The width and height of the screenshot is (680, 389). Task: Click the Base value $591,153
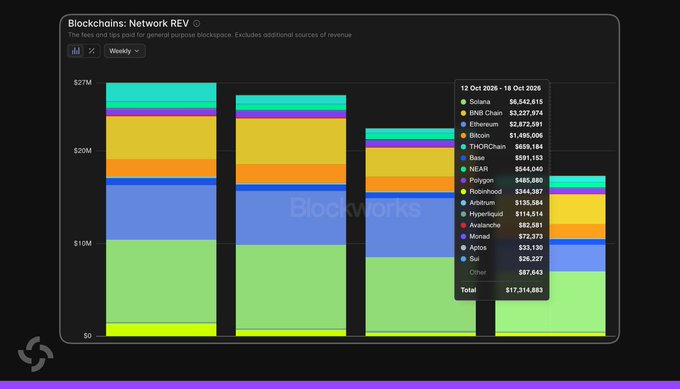(529, 158)
